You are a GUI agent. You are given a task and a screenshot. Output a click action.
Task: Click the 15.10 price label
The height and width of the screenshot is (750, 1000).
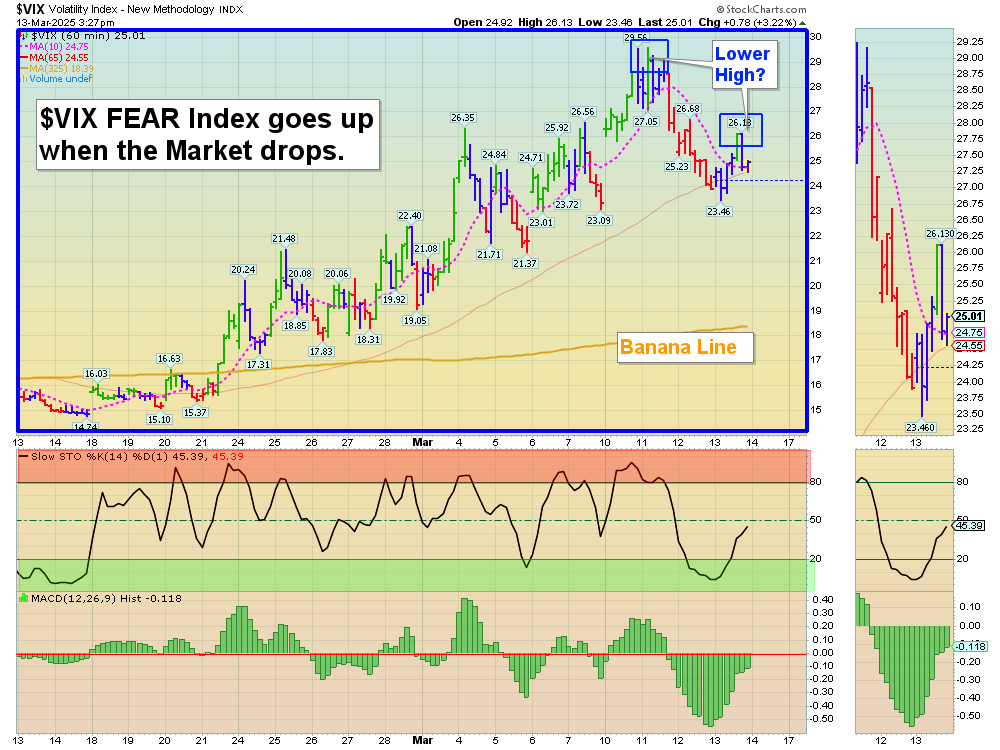point(159,420)
